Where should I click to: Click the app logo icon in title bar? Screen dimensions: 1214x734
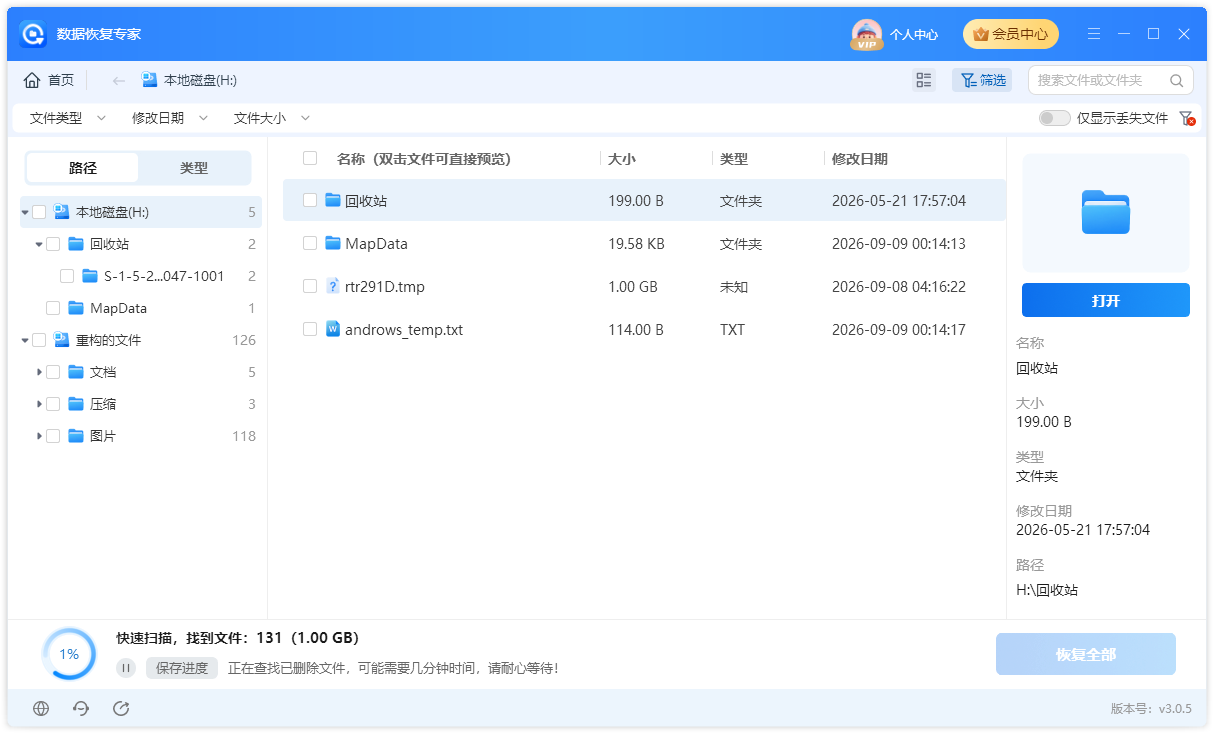33,34
